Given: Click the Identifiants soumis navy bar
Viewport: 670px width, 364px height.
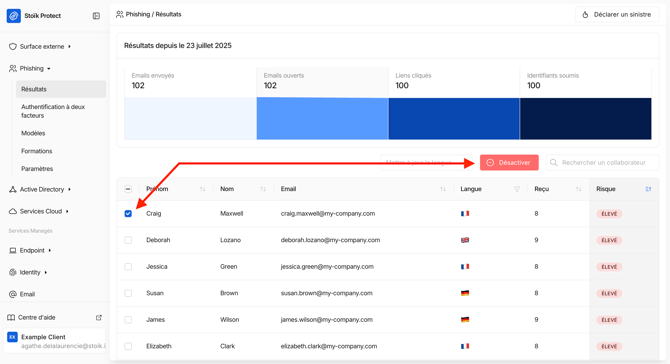Looking at the screenshot, I should 586,119.
